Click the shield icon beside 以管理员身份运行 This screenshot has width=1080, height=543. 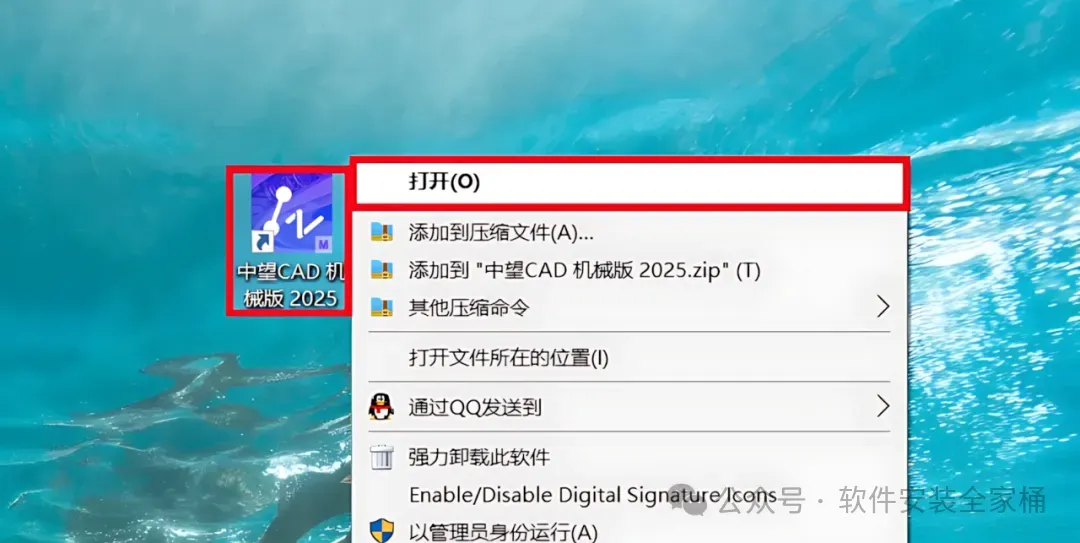click(x=382, y=531)
